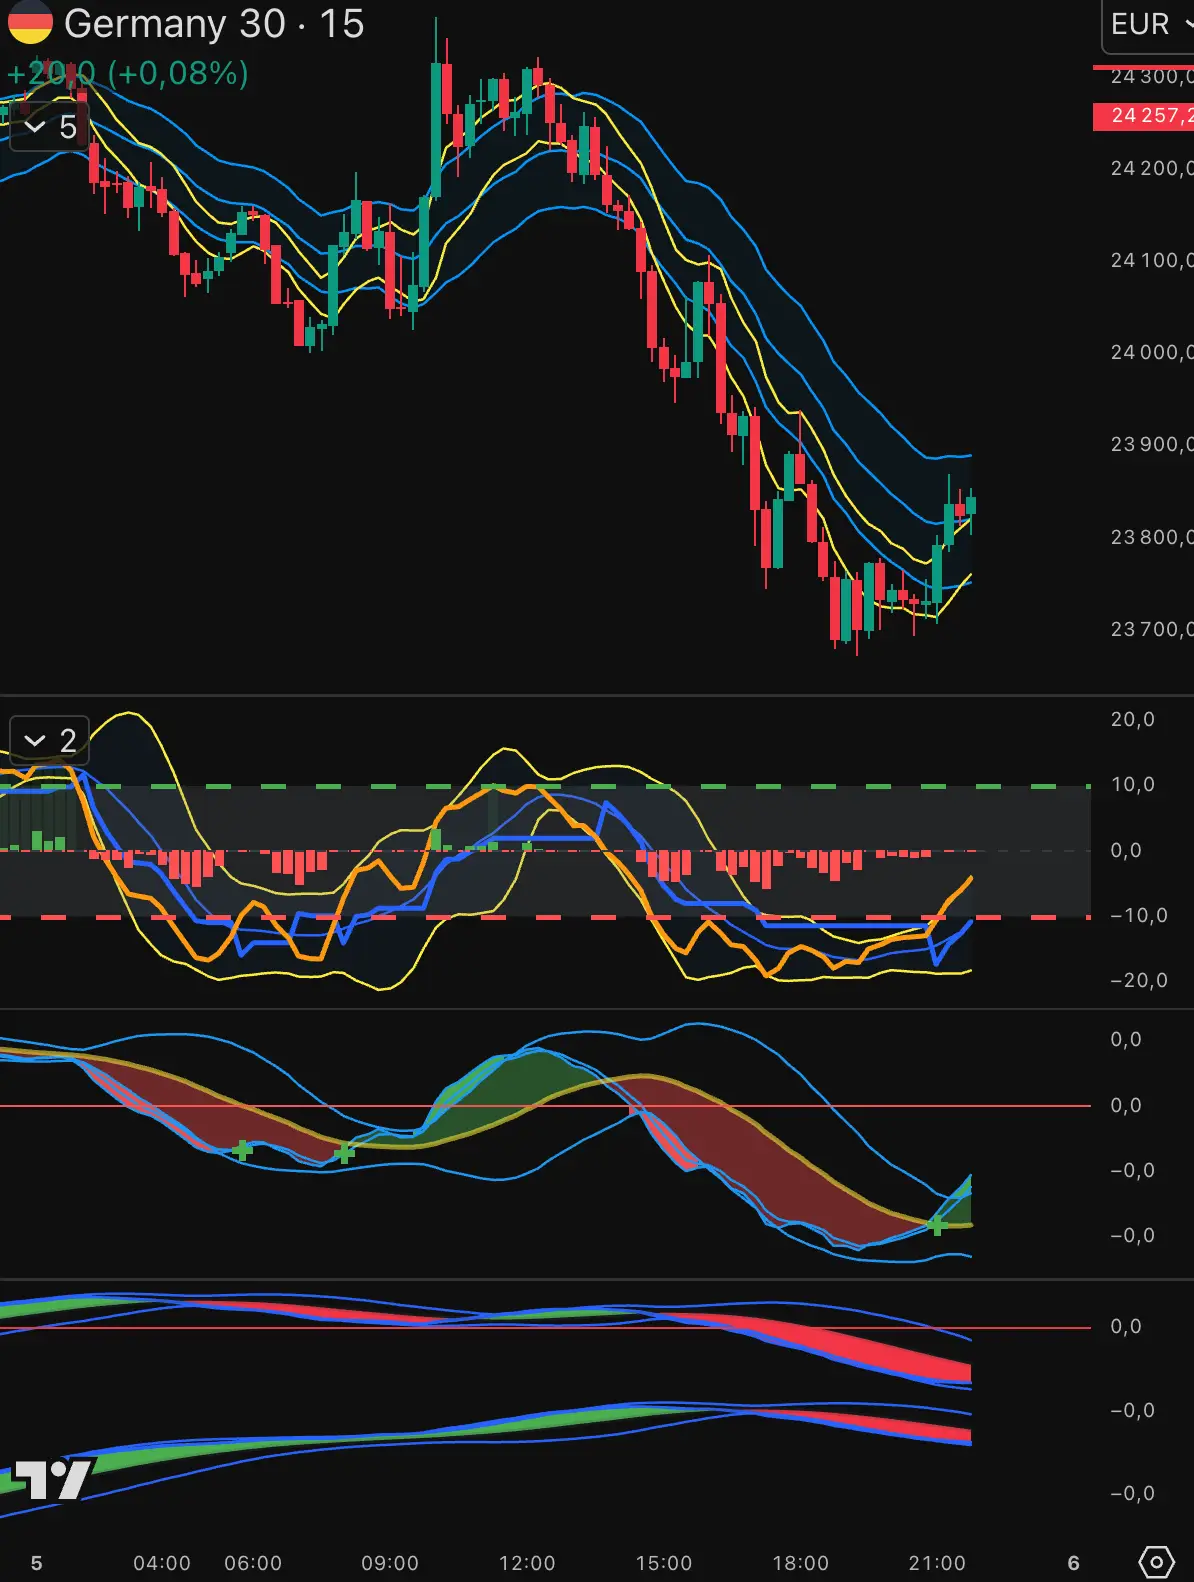The image size is (1194, 1582).
Task: Tap the day 5 marker on time axis
Action: pos(37,1563)
